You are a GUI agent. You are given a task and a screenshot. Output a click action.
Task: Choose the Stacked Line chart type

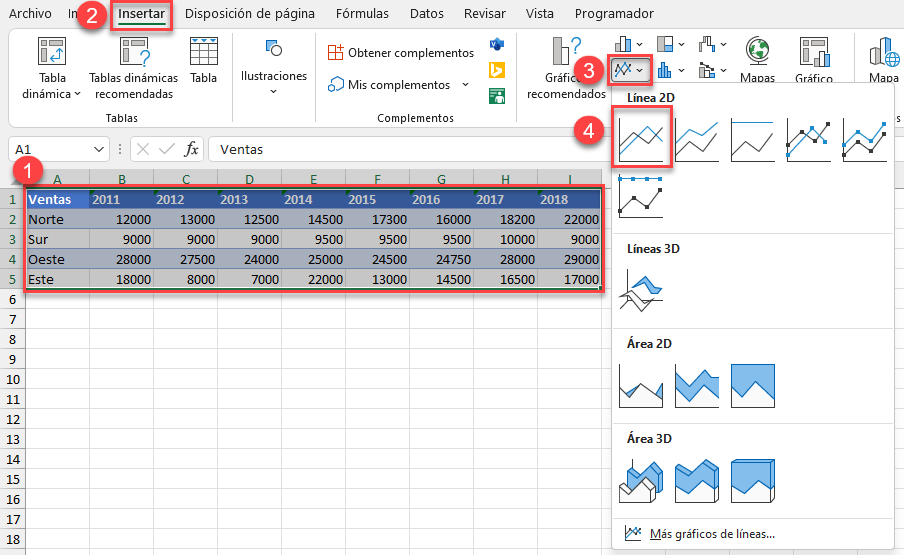(696, 140)
